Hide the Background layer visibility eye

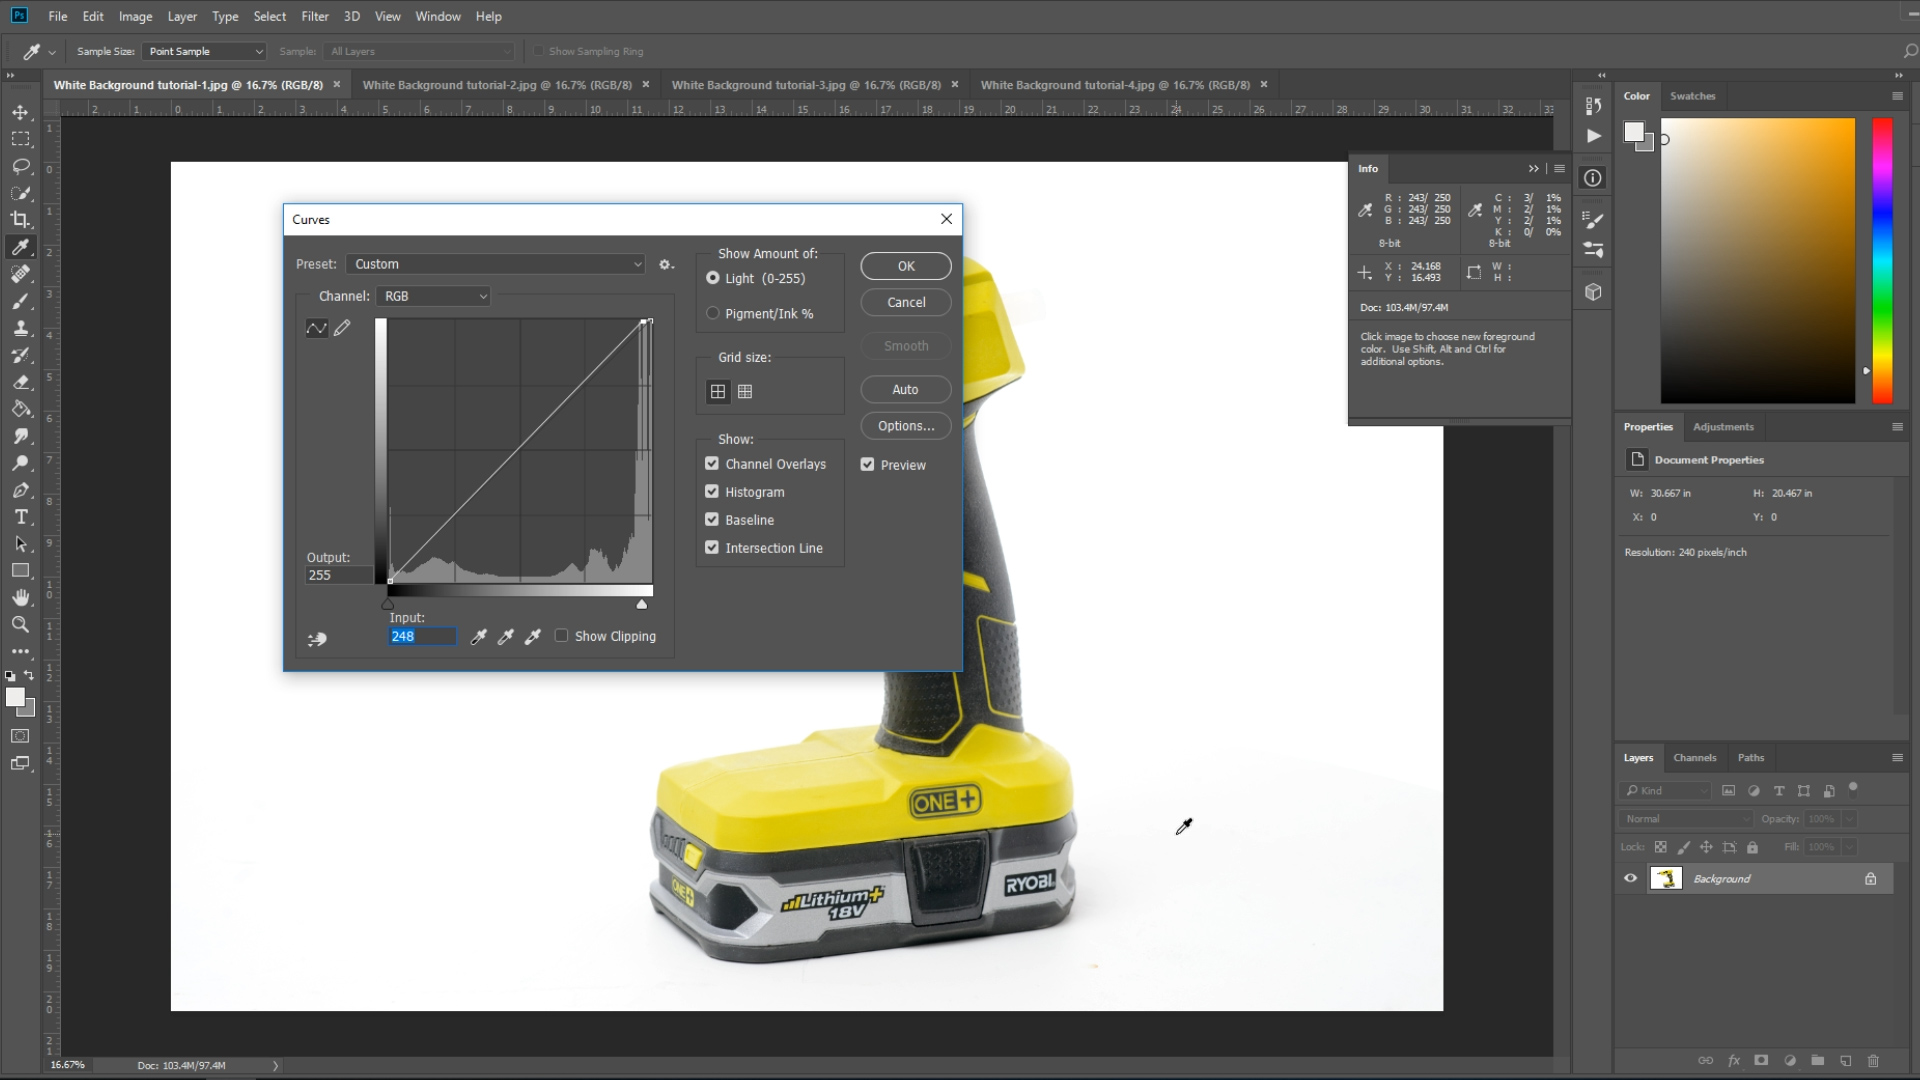1631,879
